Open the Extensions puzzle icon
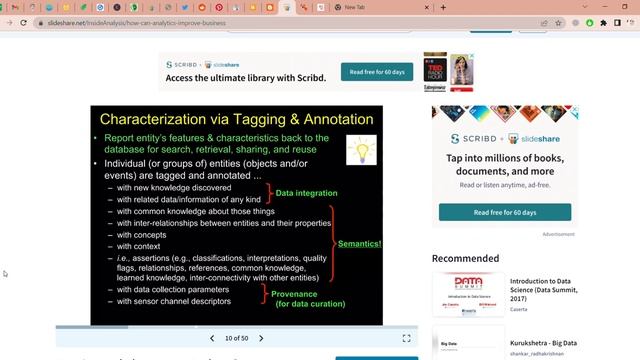The image size is (640, 360). tap(603, 23)
